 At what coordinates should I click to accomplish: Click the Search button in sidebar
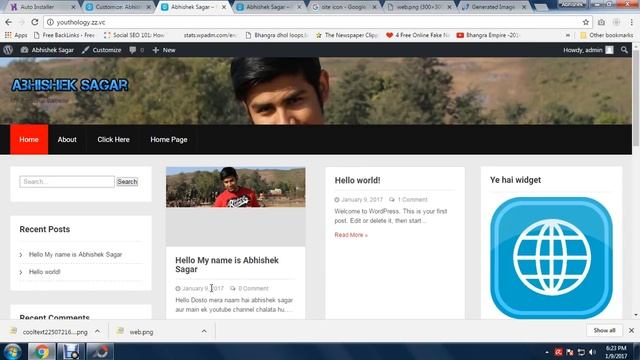point(127,182)
